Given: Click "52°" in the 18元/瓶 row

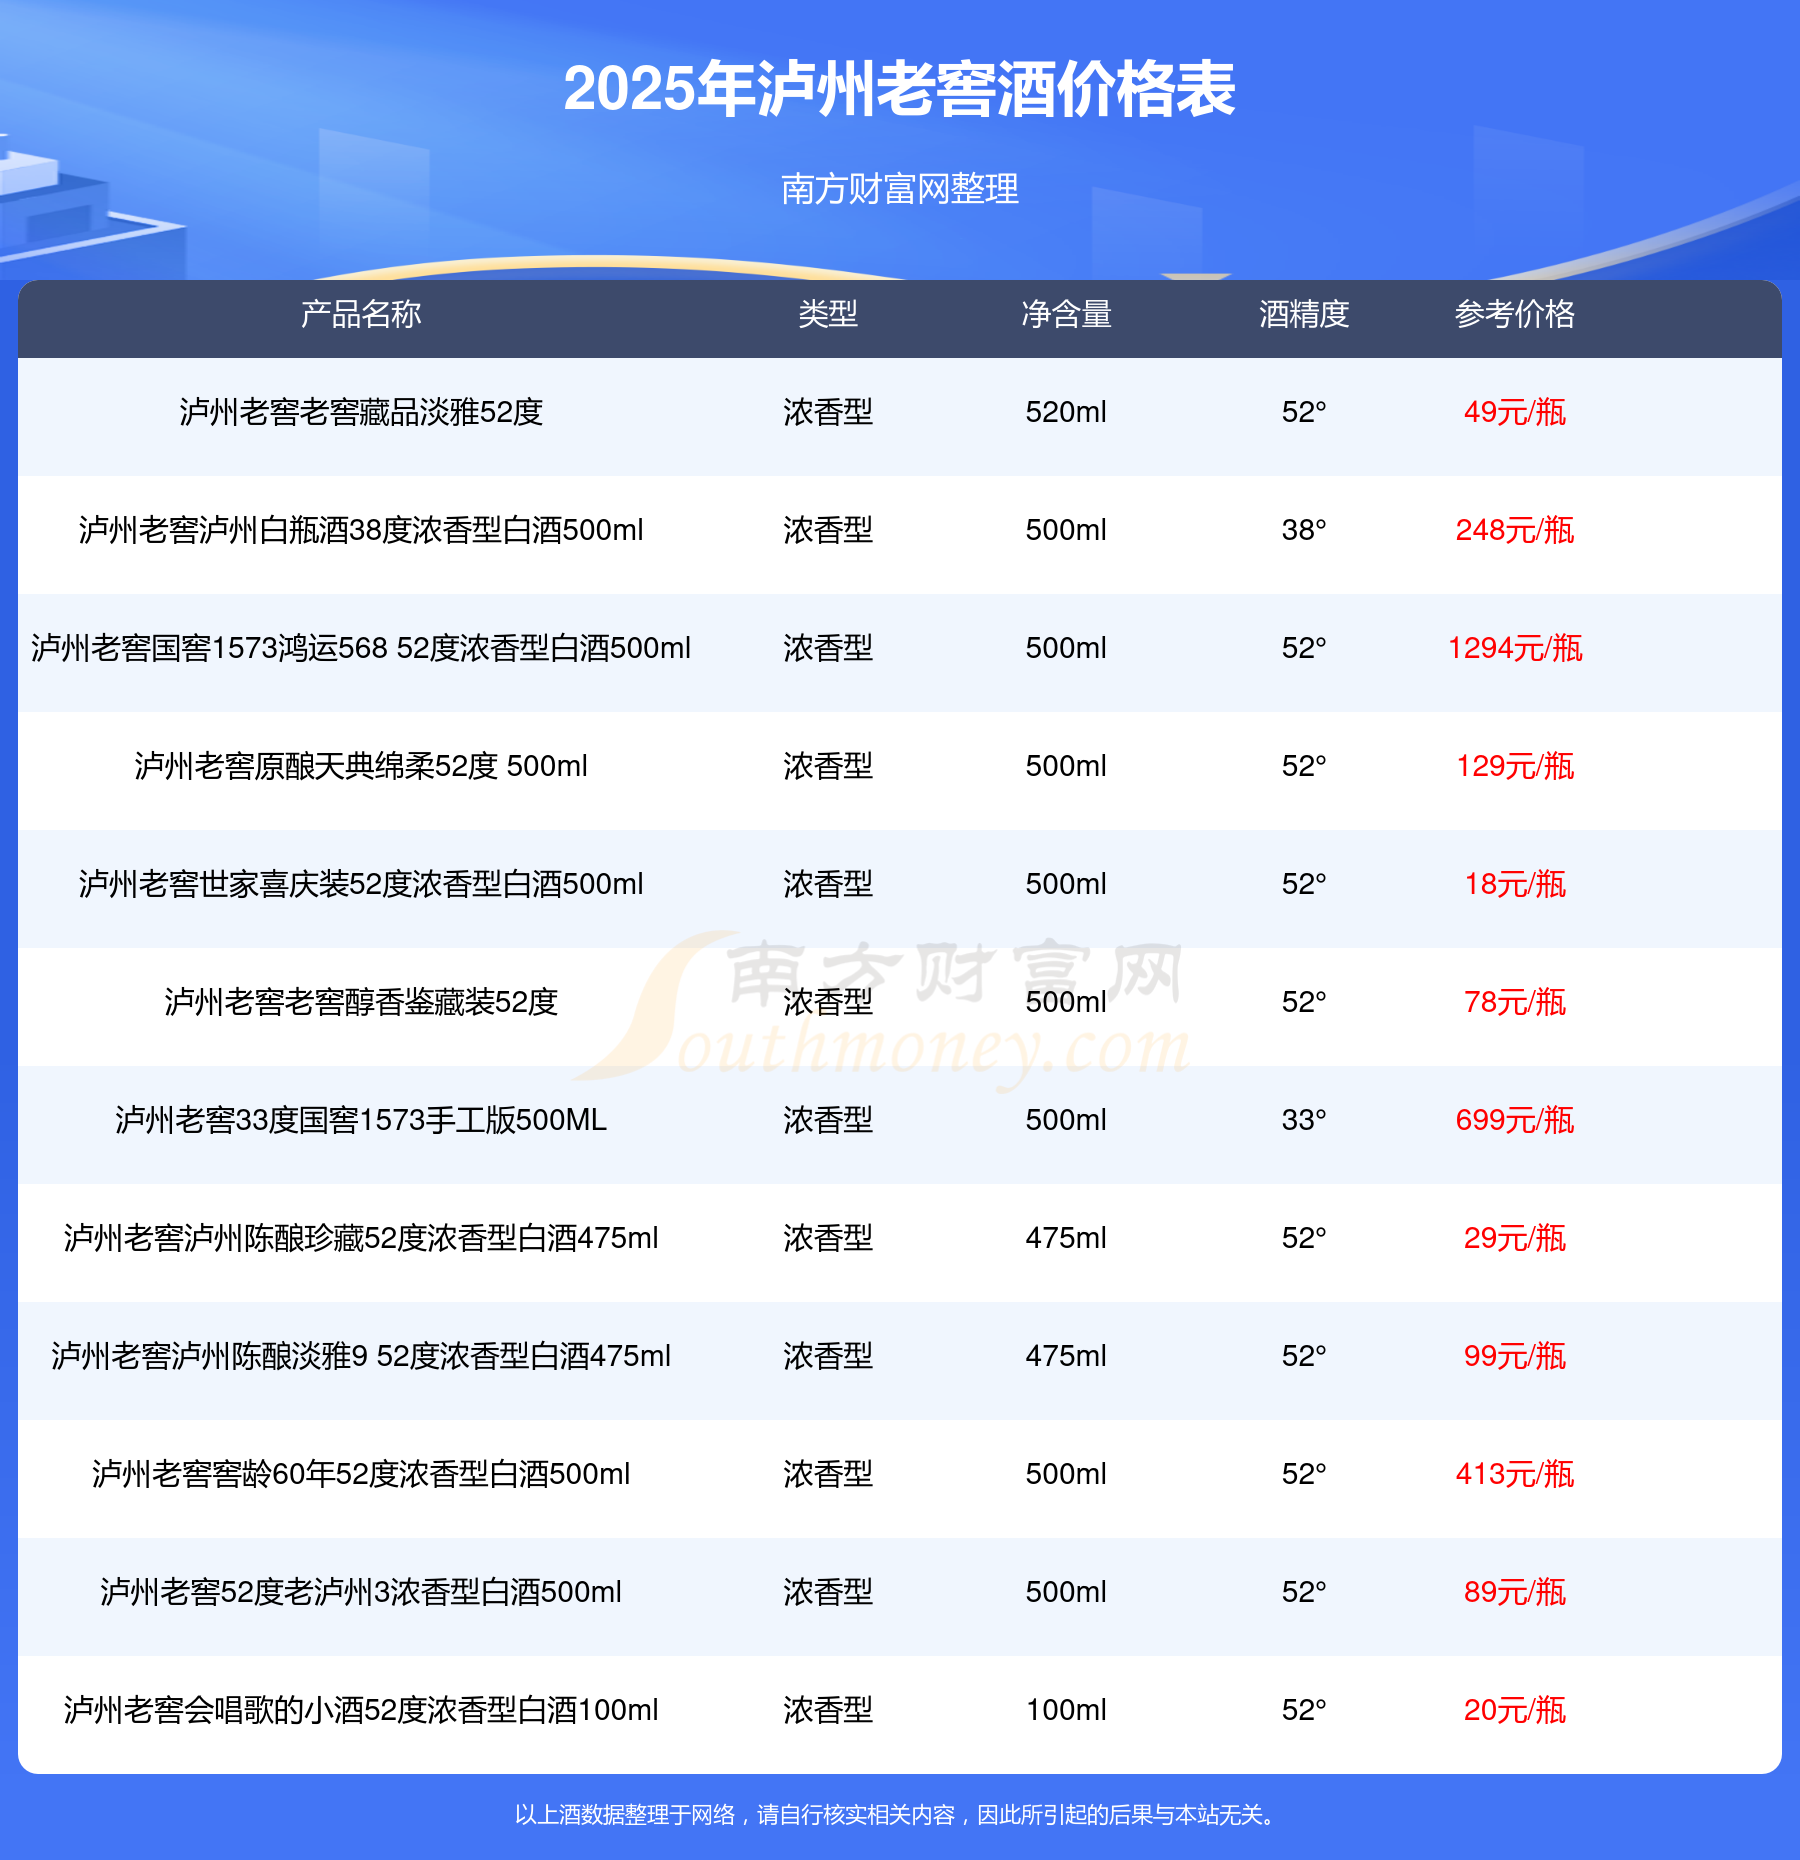Looking at the screenshot, I should 1304,884.
